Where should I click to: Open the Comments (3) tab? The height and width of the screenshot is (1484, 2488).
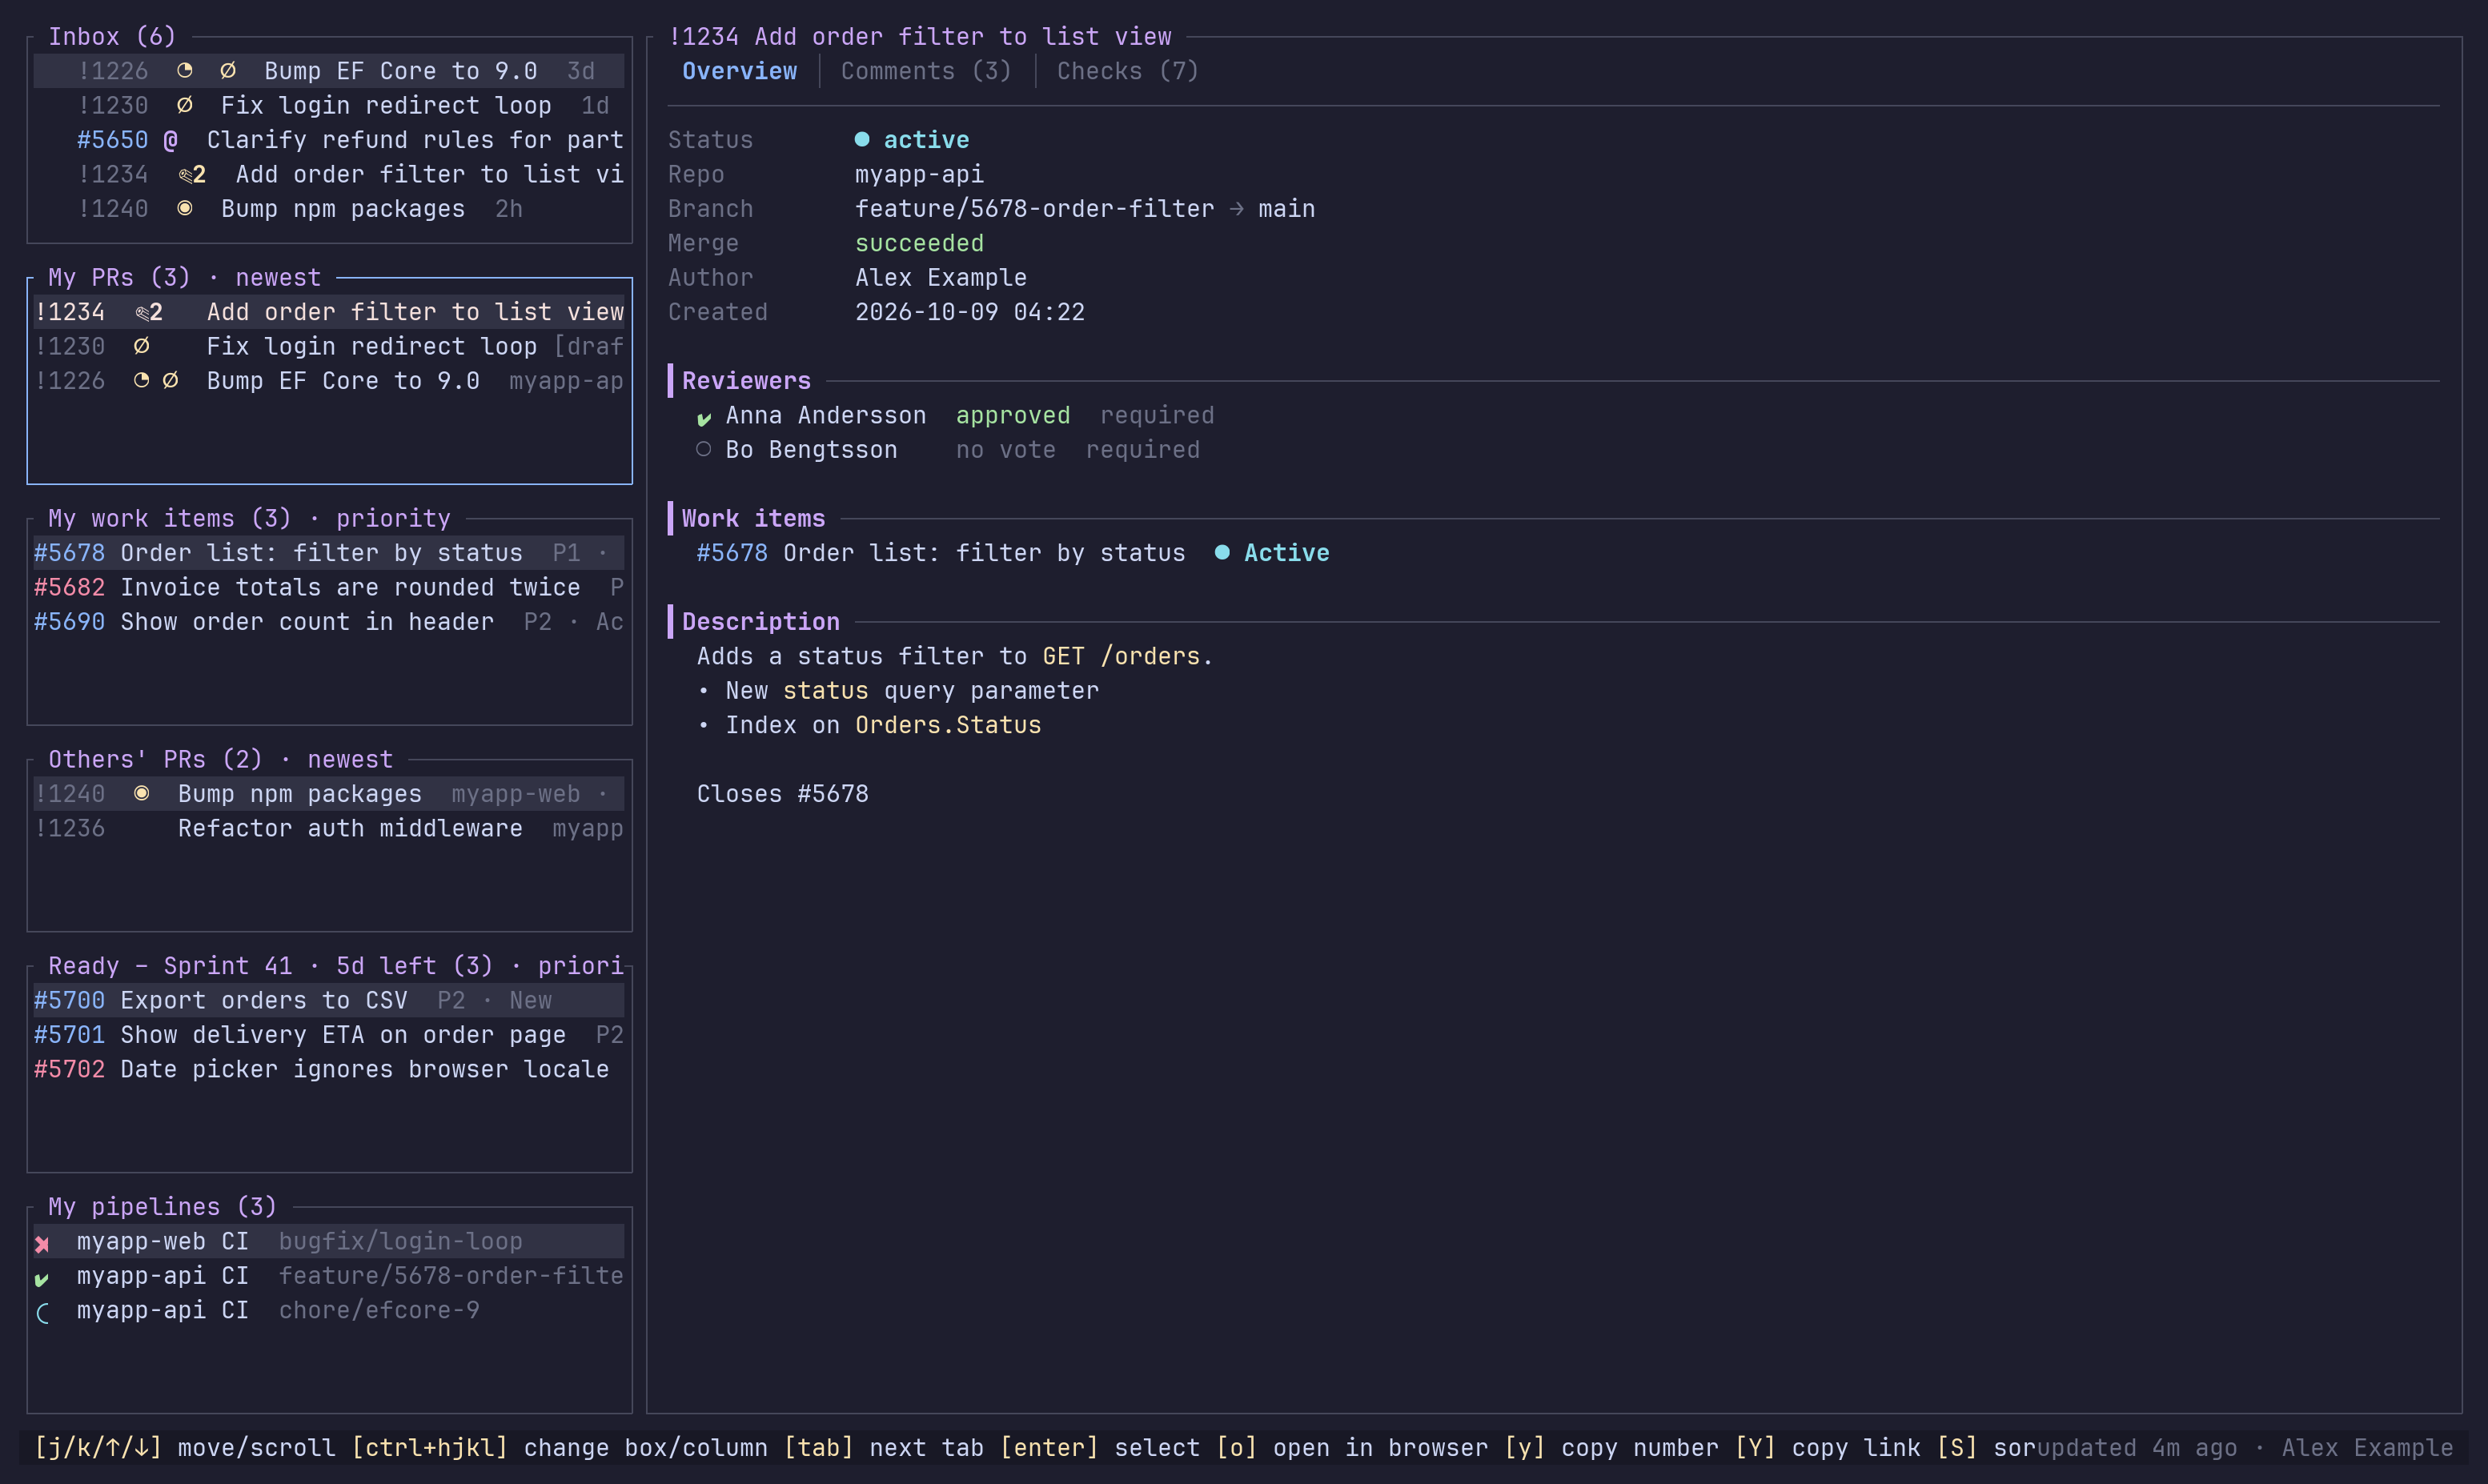click(x=926, y=71)
